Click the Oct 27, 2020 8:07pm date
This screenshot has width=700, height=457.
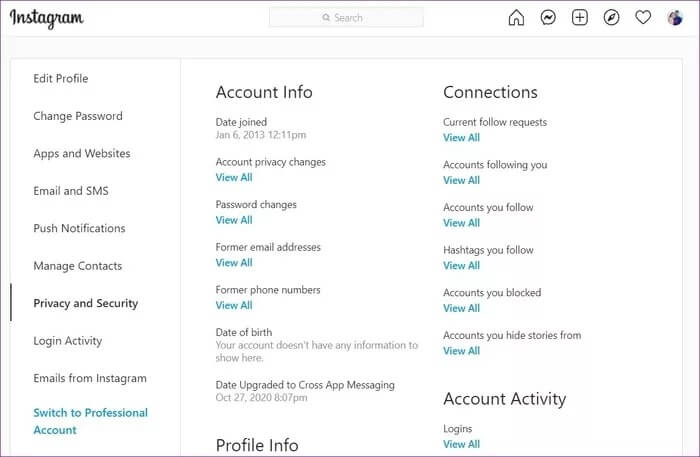(261, 398)
